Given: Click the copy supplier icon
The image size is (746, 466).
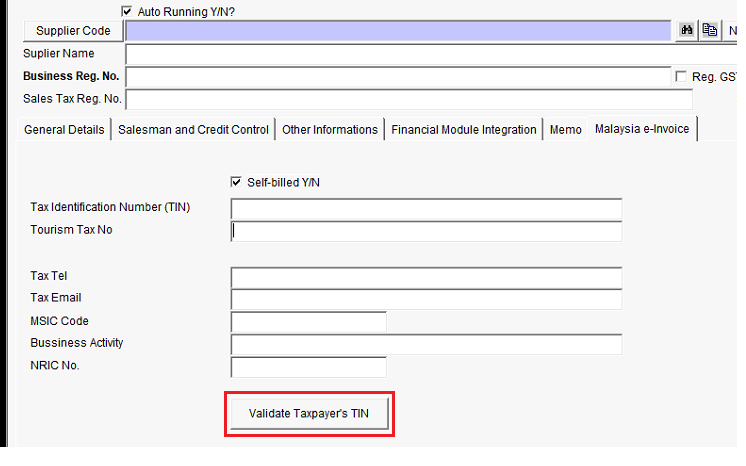Looking at the screenshot, I should (709, 31).
